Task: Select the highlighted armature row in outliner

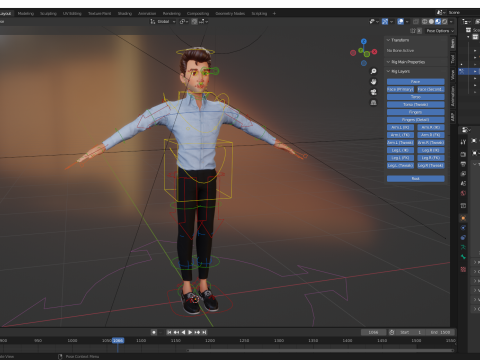Action: 469,71
